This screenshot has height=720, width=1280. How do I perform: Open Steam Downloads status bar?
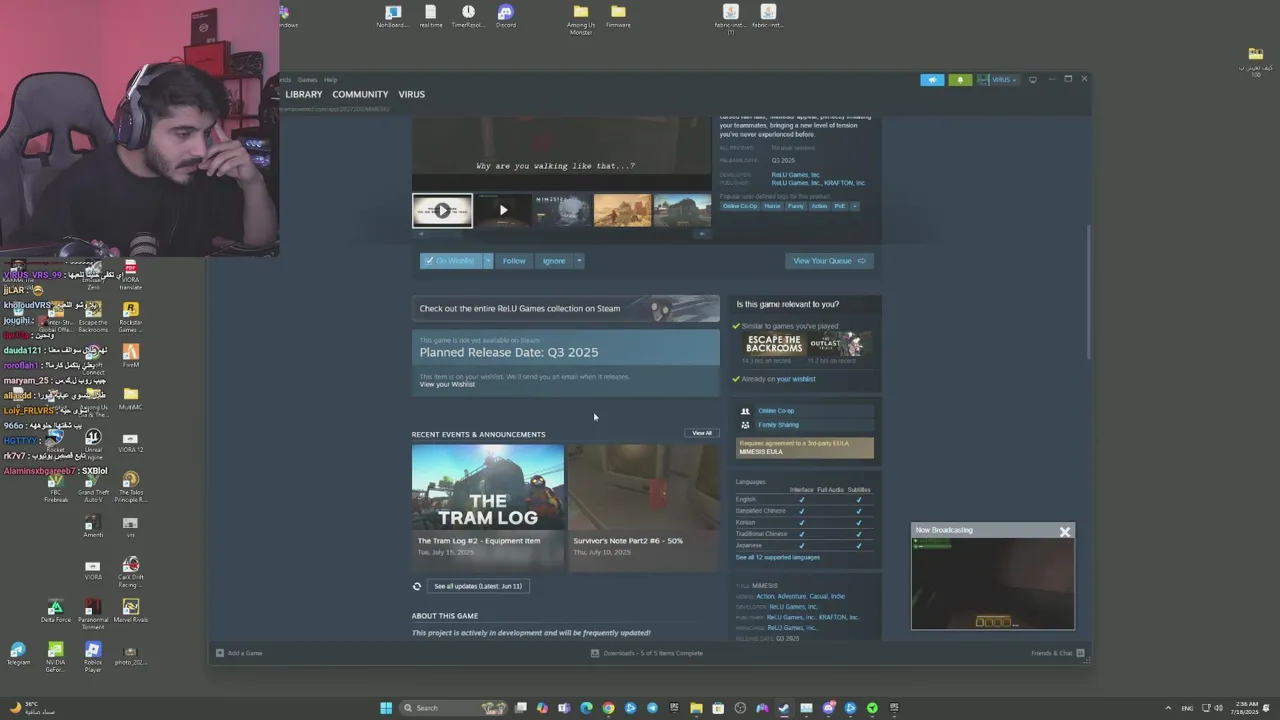647,653
